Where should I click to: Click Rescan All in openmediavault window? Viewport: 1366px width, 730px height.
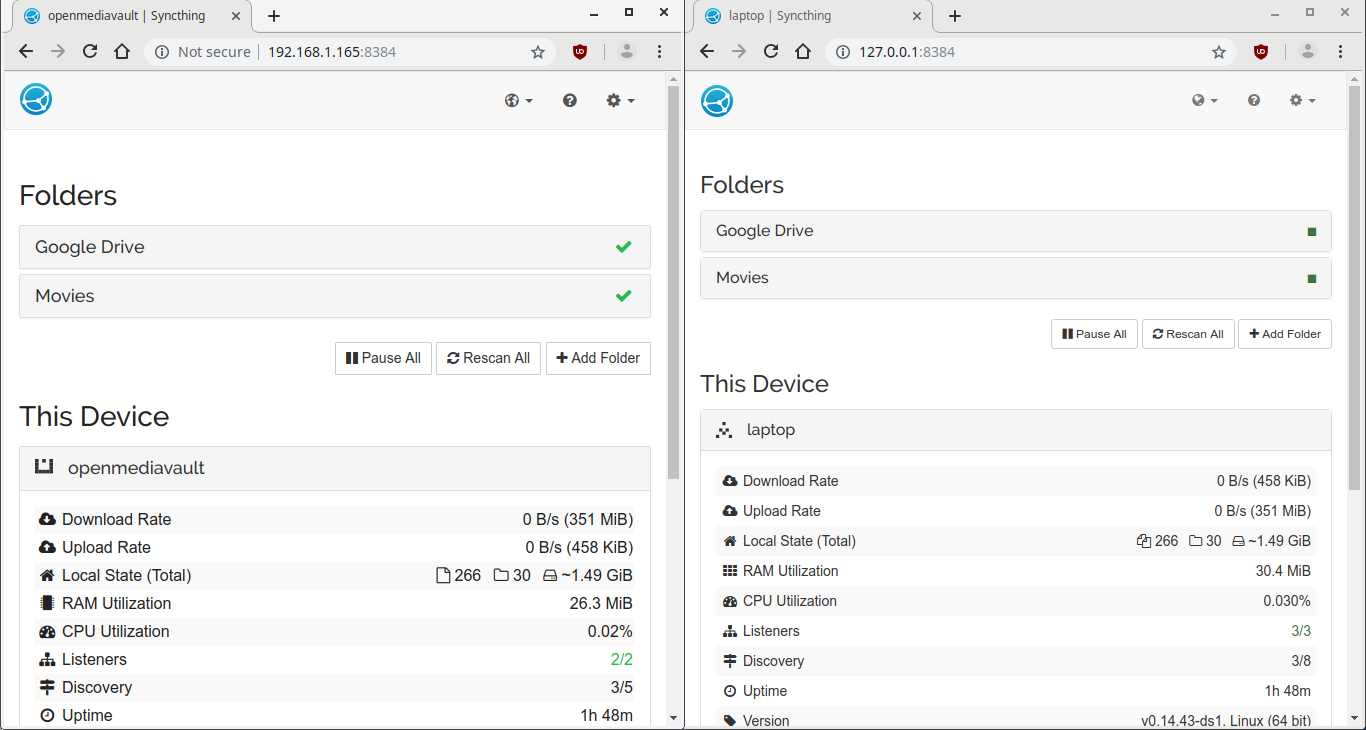point(488,358)
